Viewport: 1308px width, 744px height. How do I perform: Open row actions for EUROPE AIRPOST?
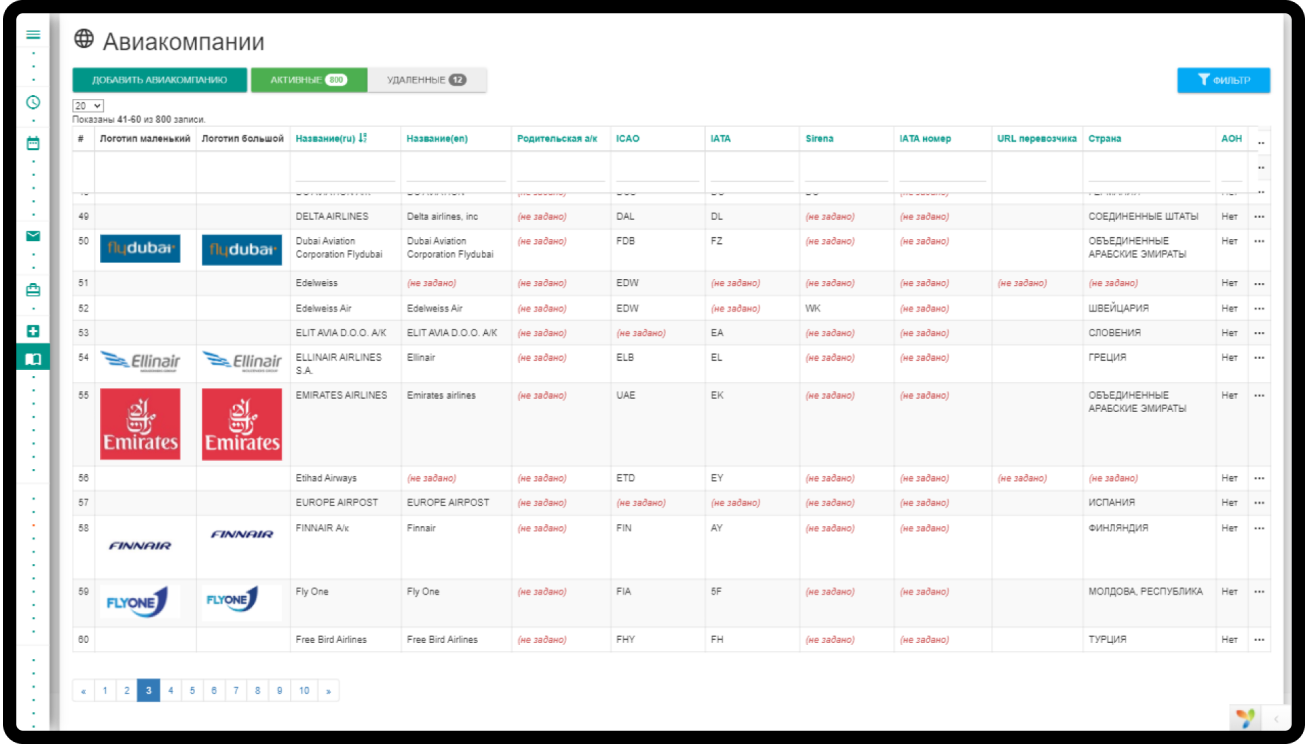click(x=1259, y=503)
